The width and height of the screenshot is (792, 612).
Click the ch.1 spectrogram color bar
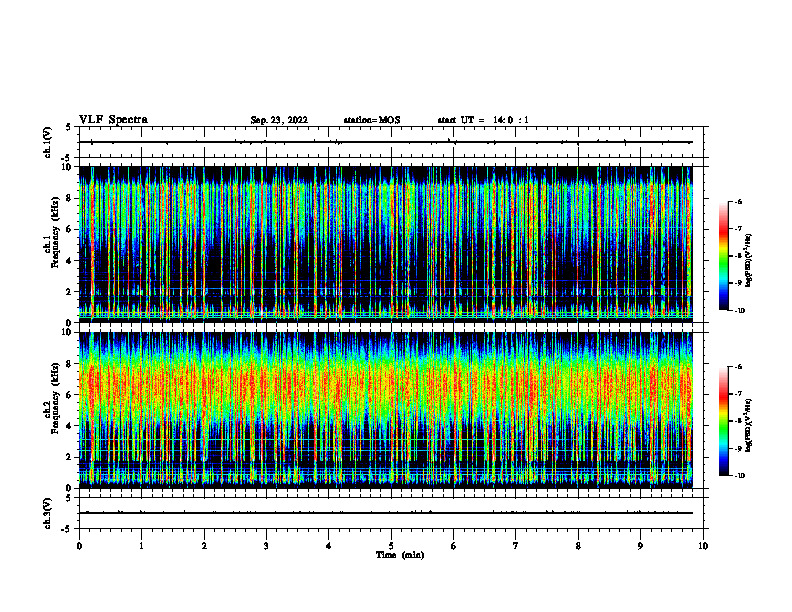pos(723,256)
